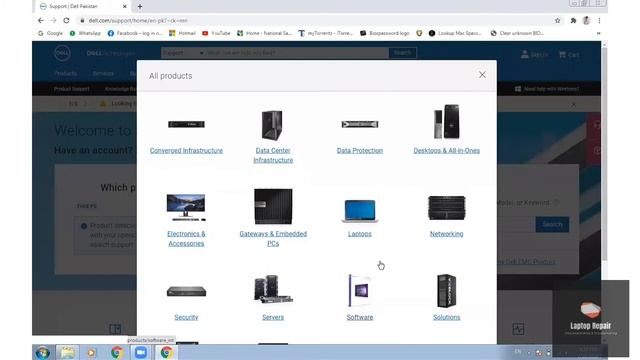Viewport: 640px width, 360px height.
Task: Open the Google bookmark
Action: (50, 33)
